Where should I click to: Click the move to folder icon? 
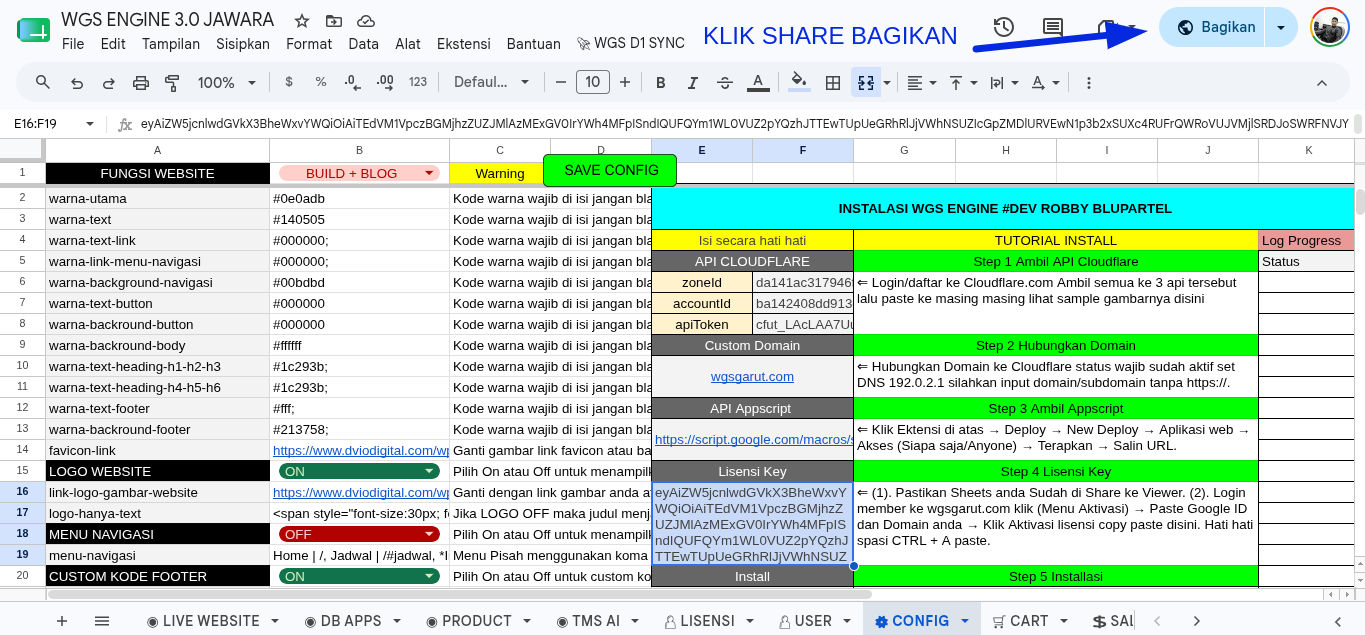(333, 20)
